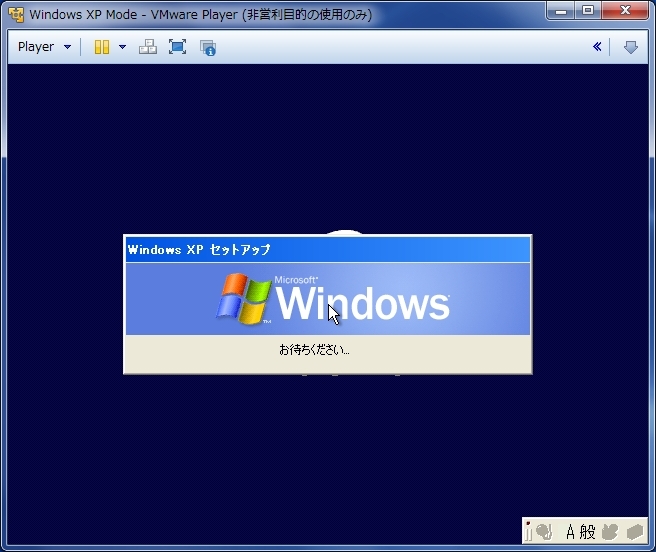Open the Player menu
This screenshot has height=552, width=656.
[44, 46]
